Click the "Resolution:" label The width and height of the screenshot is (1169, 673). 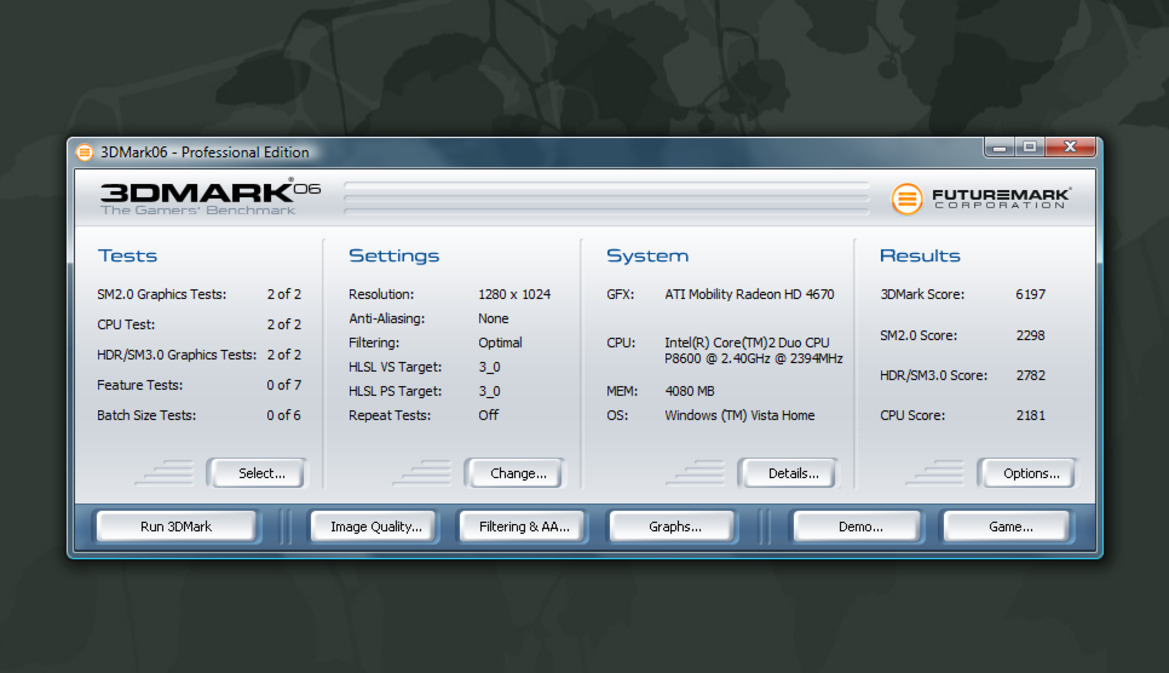[381, 294]
